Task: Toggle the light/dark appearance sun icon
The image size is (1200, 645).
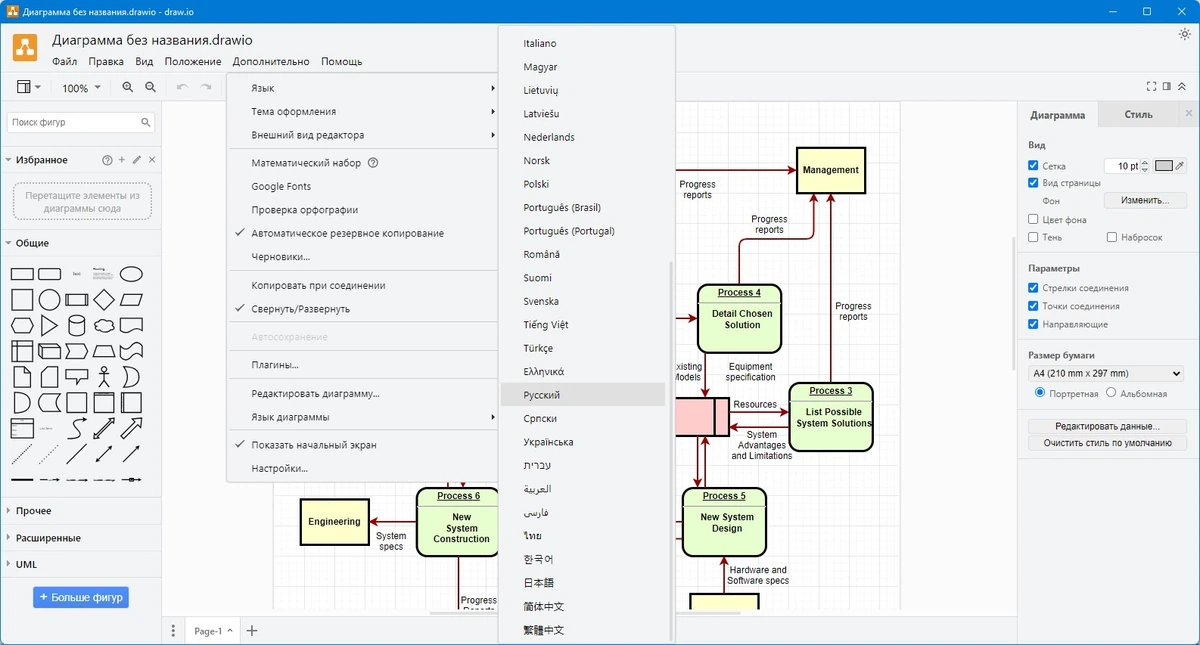Action: pyautogui.click(x=1185, y=34)
